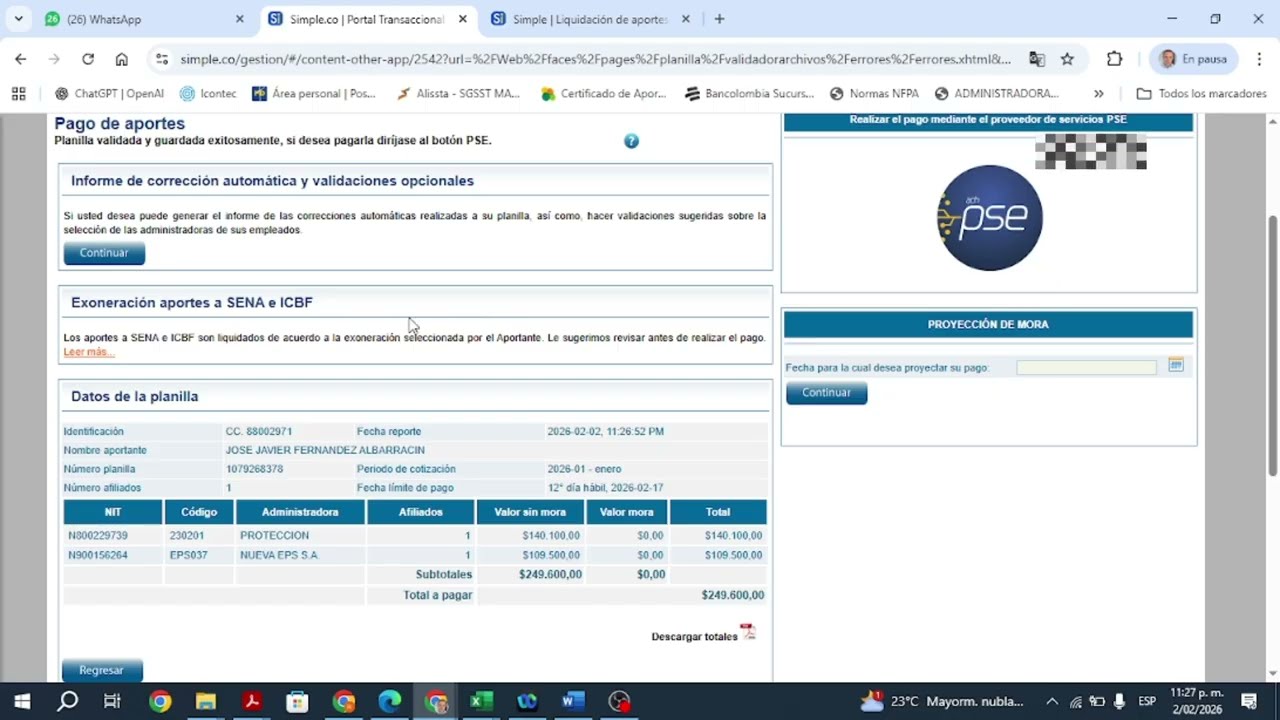Click the Valor mora column header

pos(626,512)
